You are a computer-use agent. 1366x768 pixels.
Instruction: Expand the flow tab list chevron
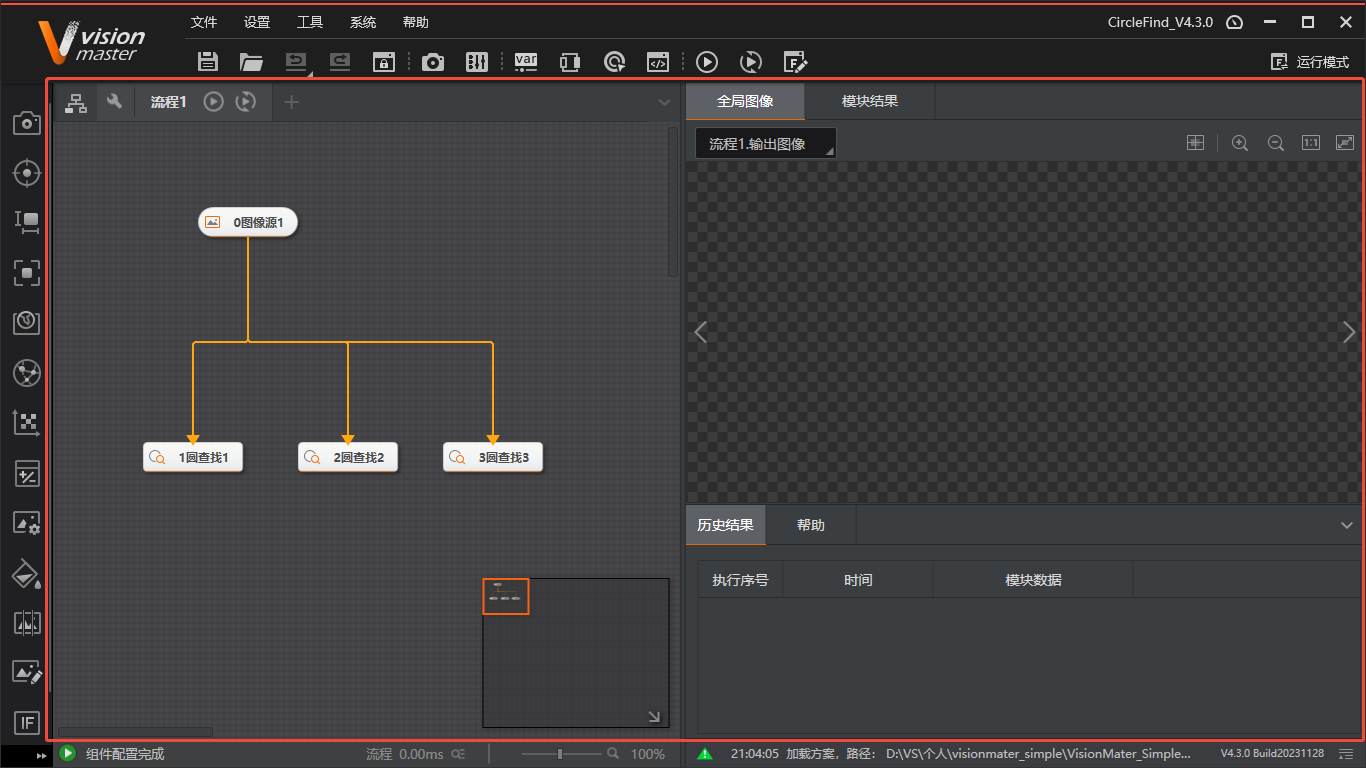pos(665,102)
